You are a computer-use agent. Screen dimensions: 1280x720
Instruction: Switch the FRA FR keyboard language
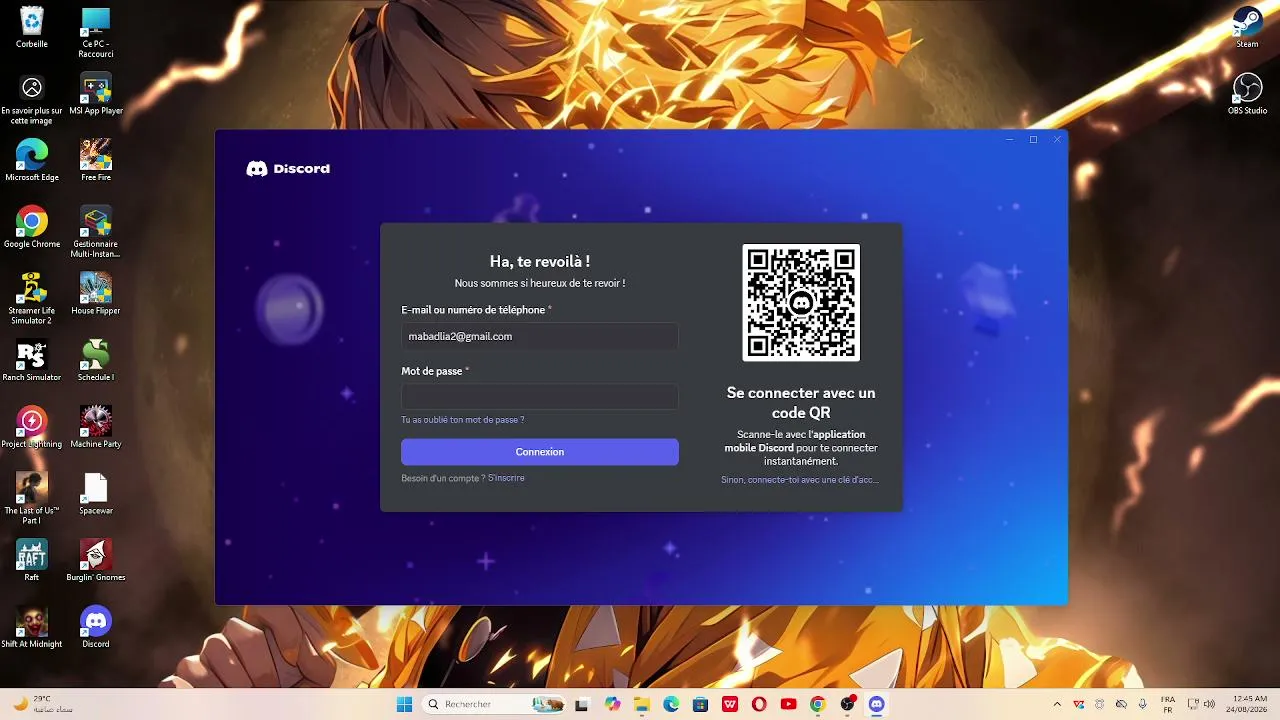[1168, 704]
